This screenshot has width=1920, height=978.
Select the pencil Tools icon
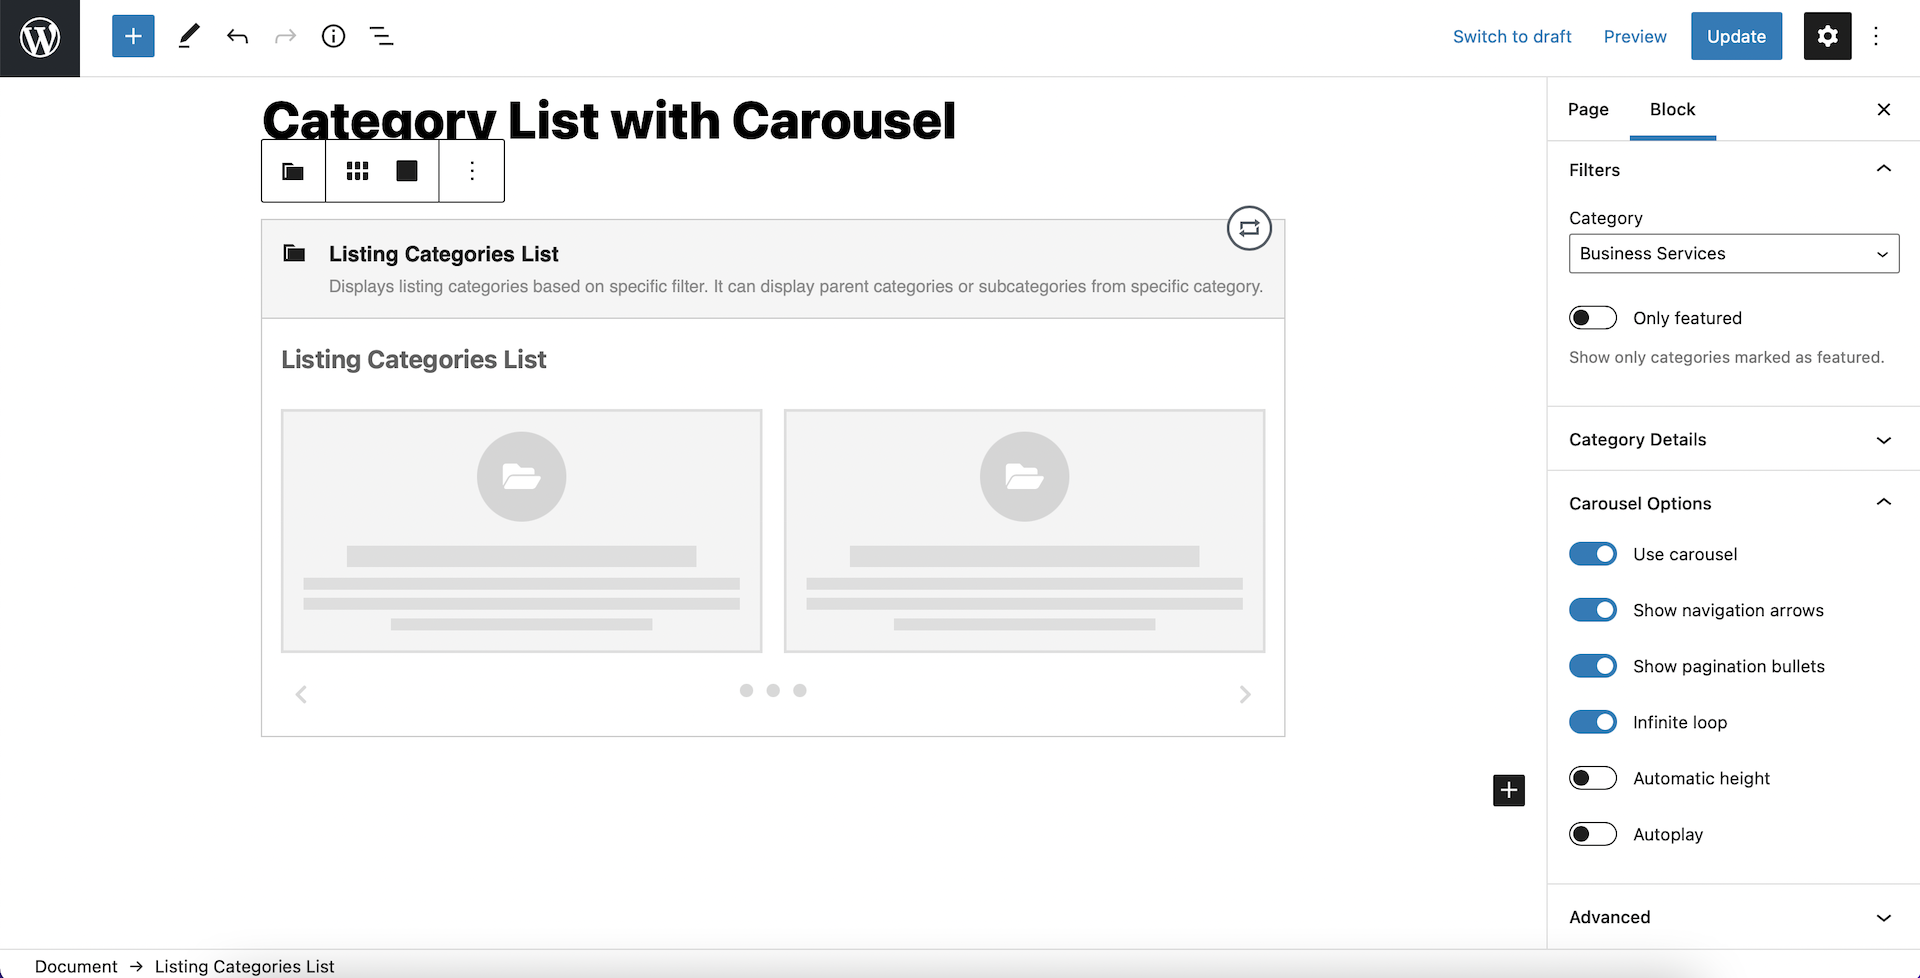point(189,37)
